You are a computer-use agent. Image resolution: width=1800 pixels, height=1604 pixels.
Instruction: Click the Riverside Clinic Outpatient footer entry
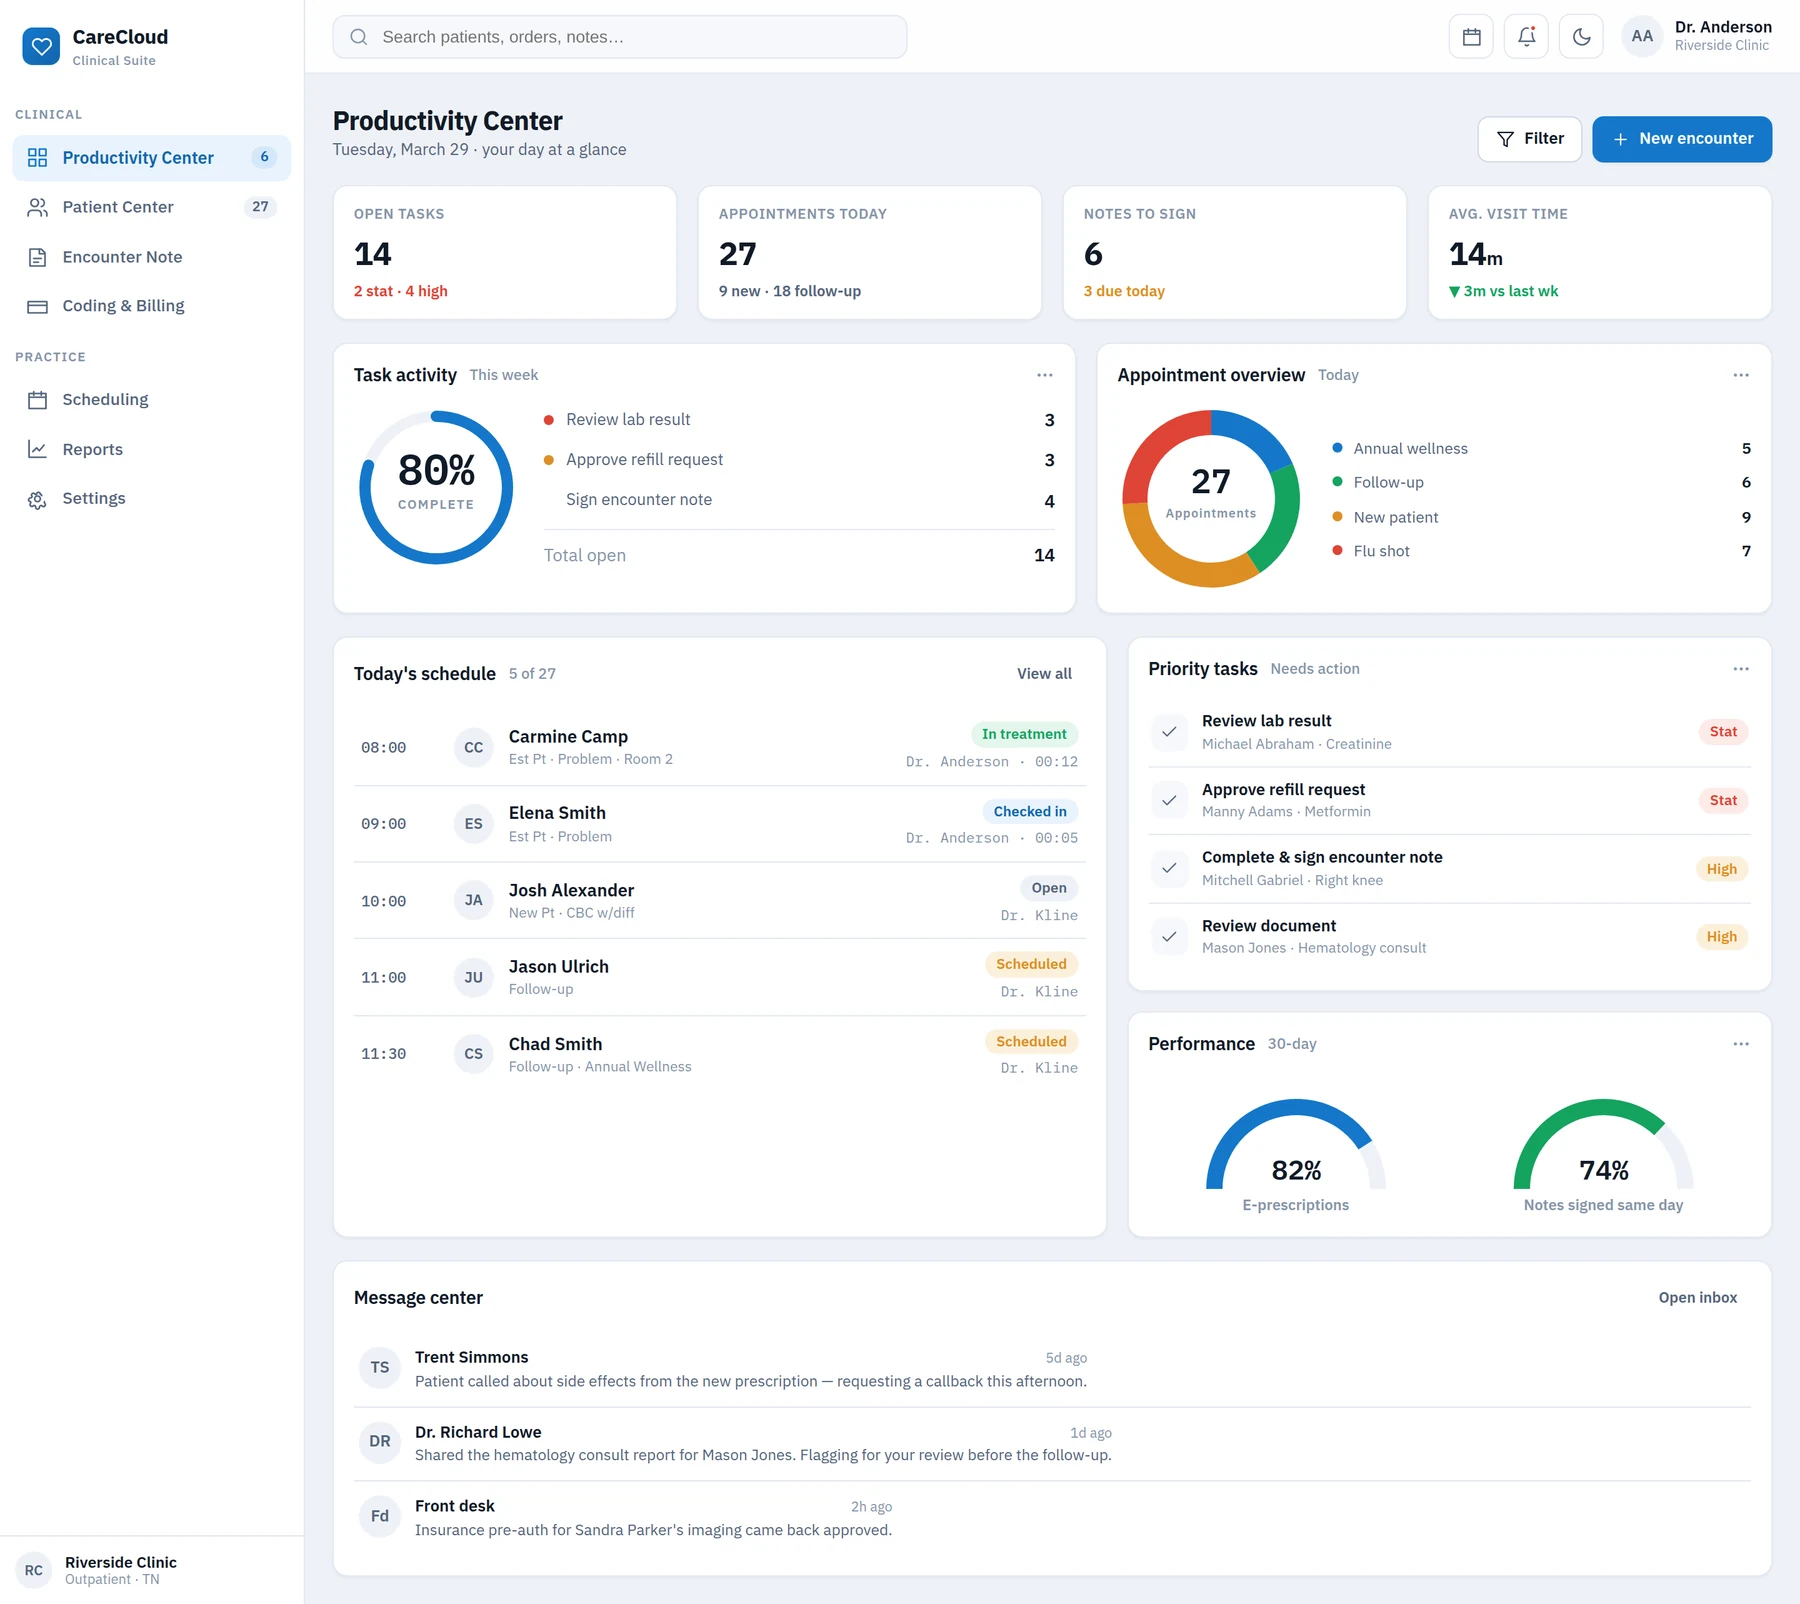tap(151, 1570)
